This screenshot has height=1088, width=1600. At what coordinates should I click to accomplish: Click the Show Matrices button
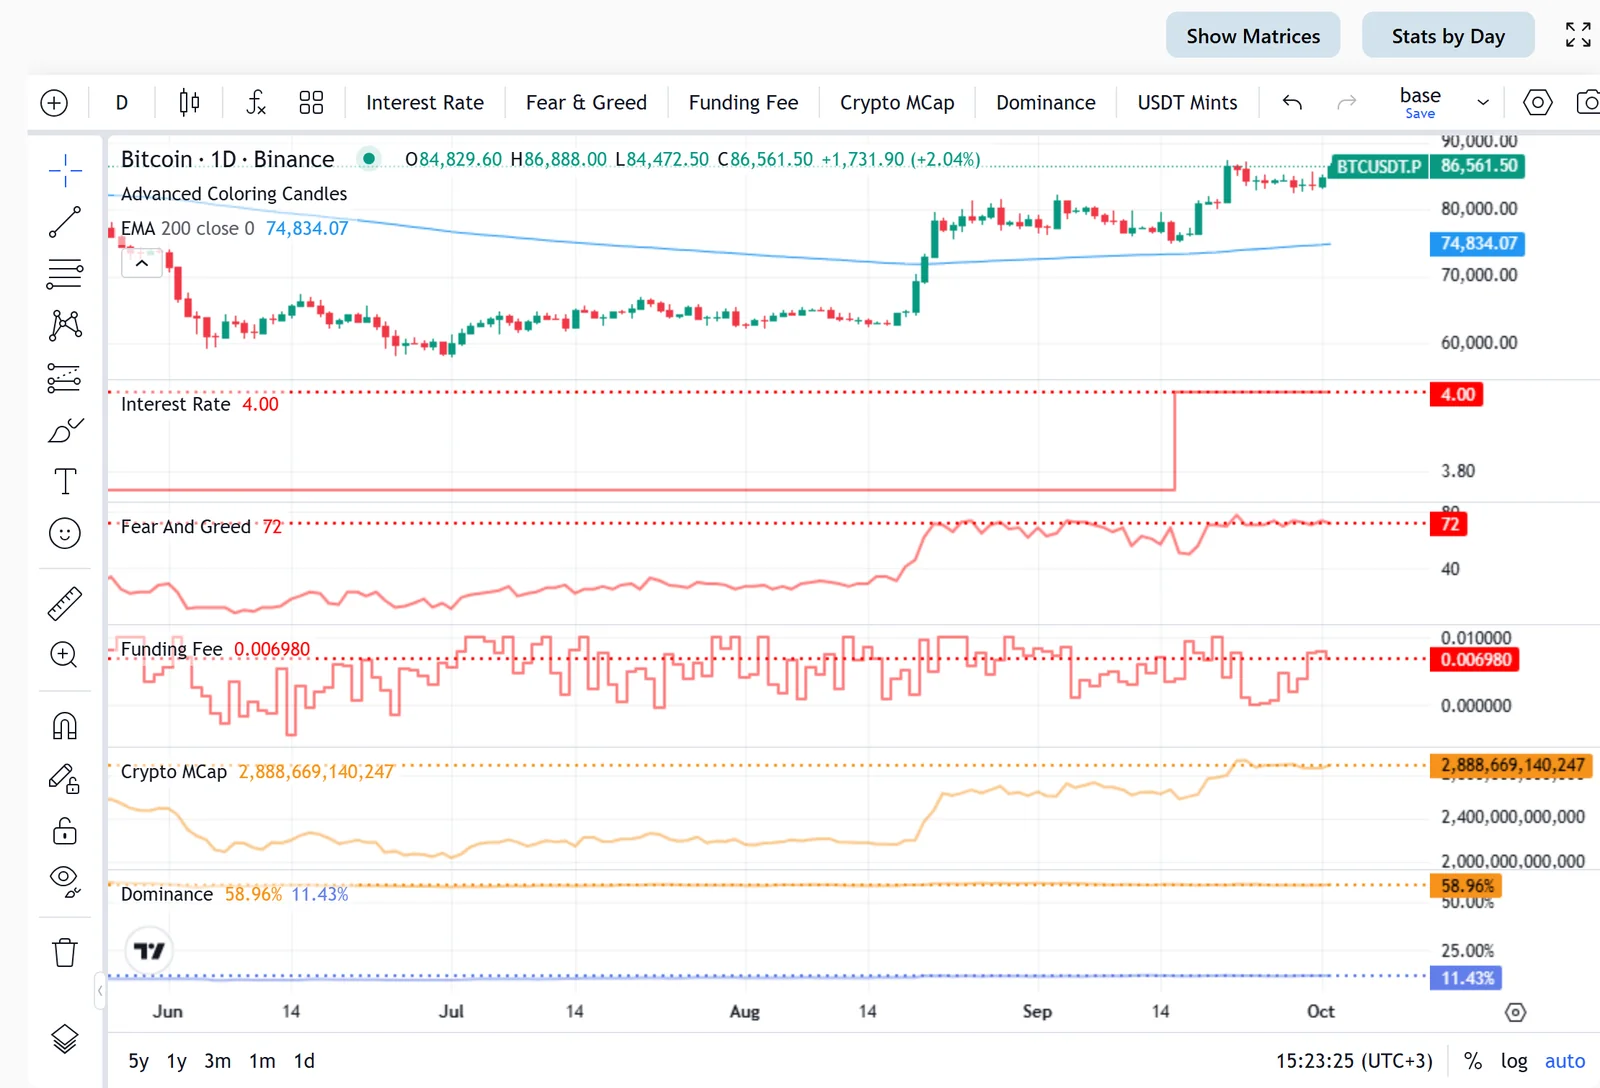1253,35
